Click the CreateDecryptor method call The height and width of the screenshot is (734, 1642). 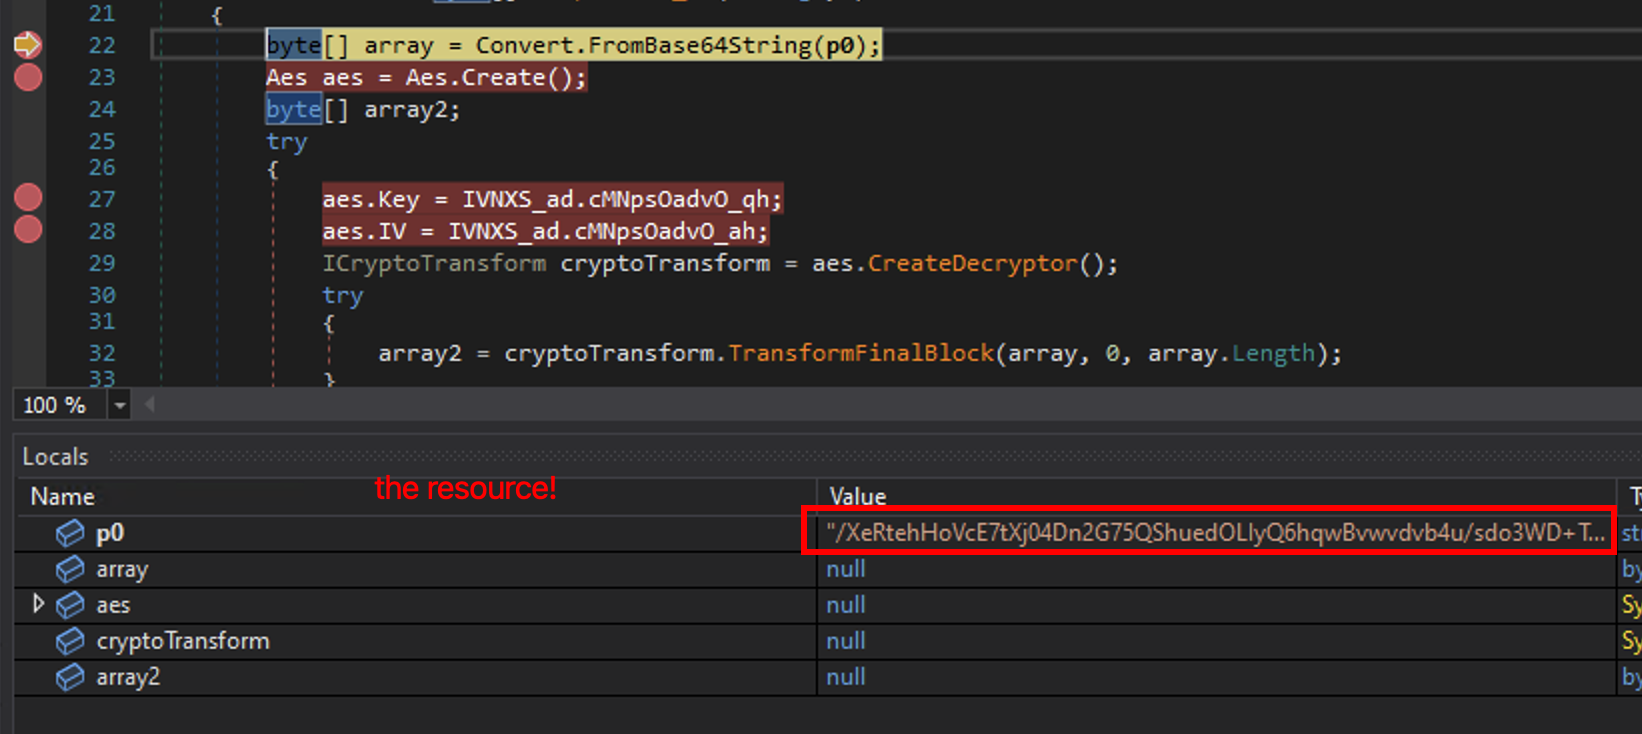coord(971,264)
